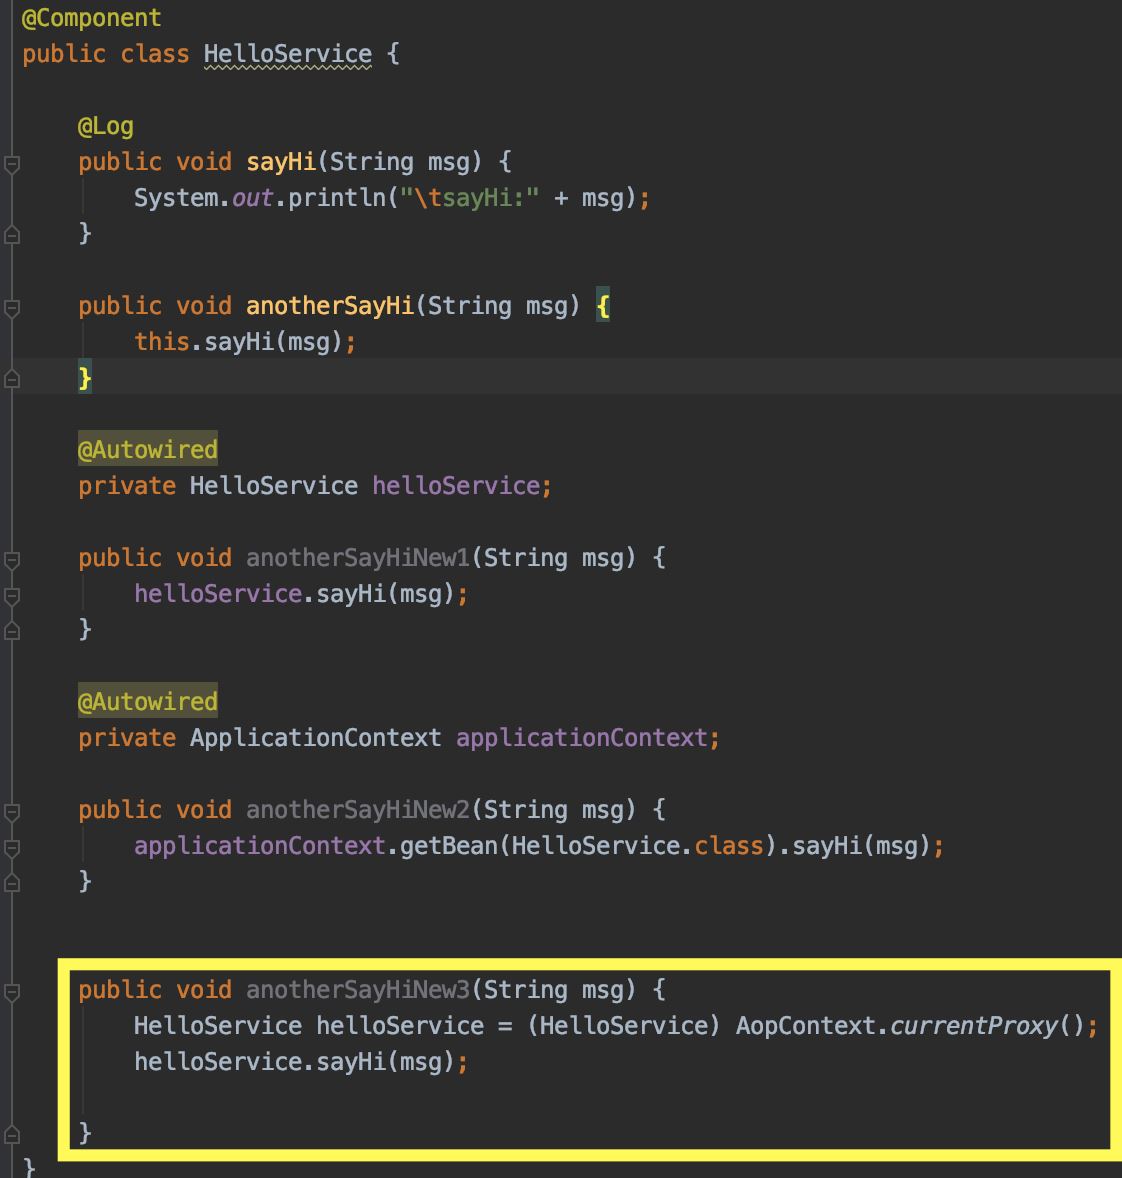Click the highlighted closing brace of anotherSayHi
Image resolution: width=1122 pixels, height=1178 pixels.
coord(85,378)
